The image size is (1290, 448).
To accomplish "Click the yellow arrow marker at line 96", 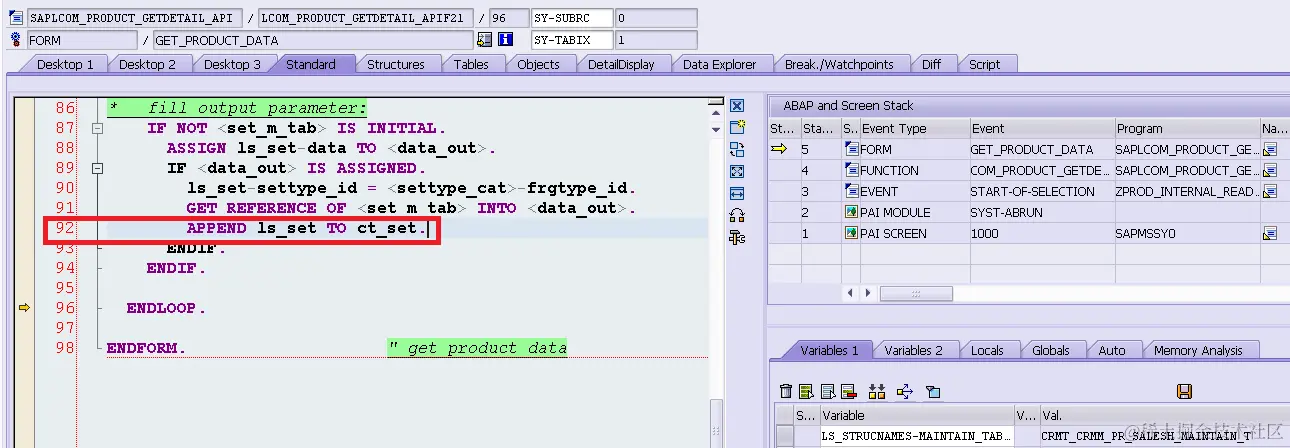I will (24, 308).
